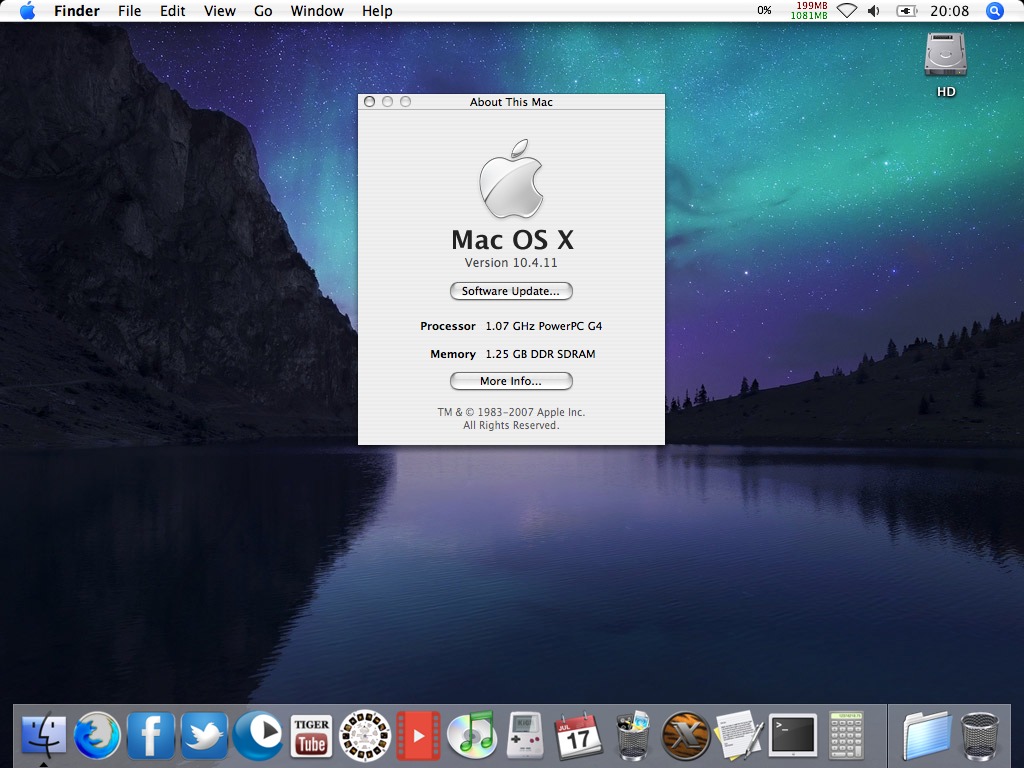
Task: Click the More Info button
Action: click(x=511, y=381)
